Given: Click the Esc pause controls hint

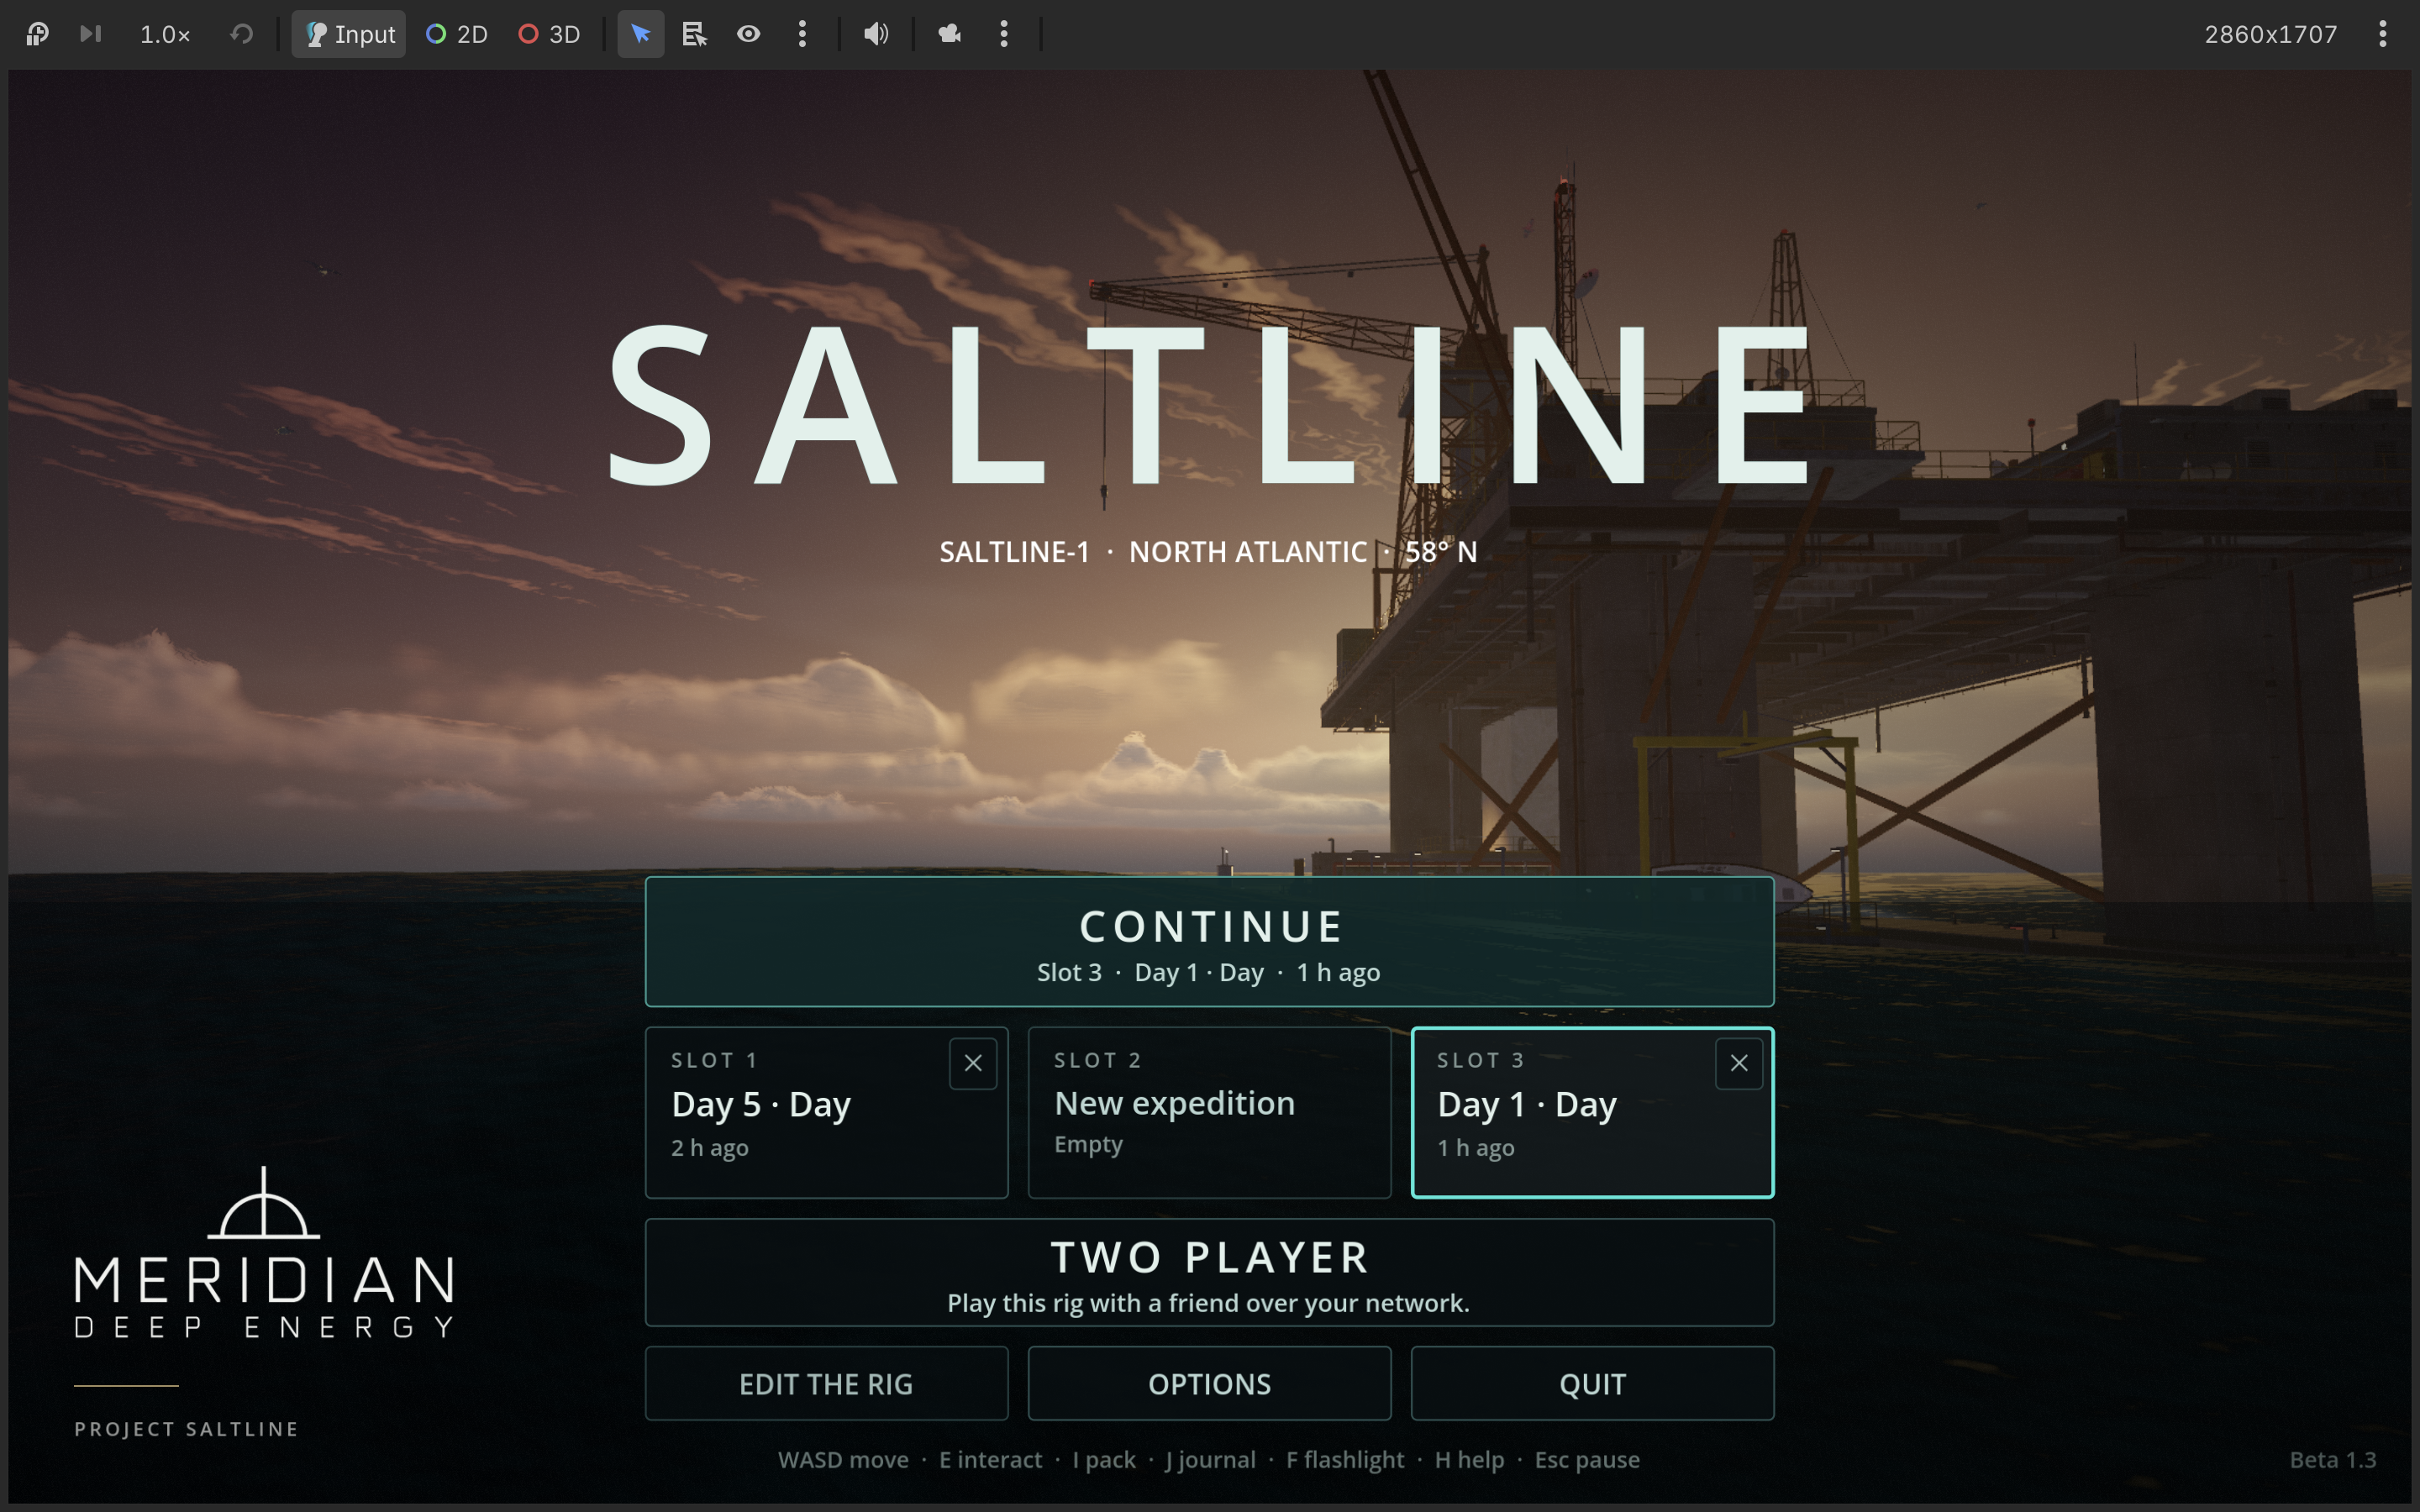Looking at the screenshot, I should [1587, 1460].
